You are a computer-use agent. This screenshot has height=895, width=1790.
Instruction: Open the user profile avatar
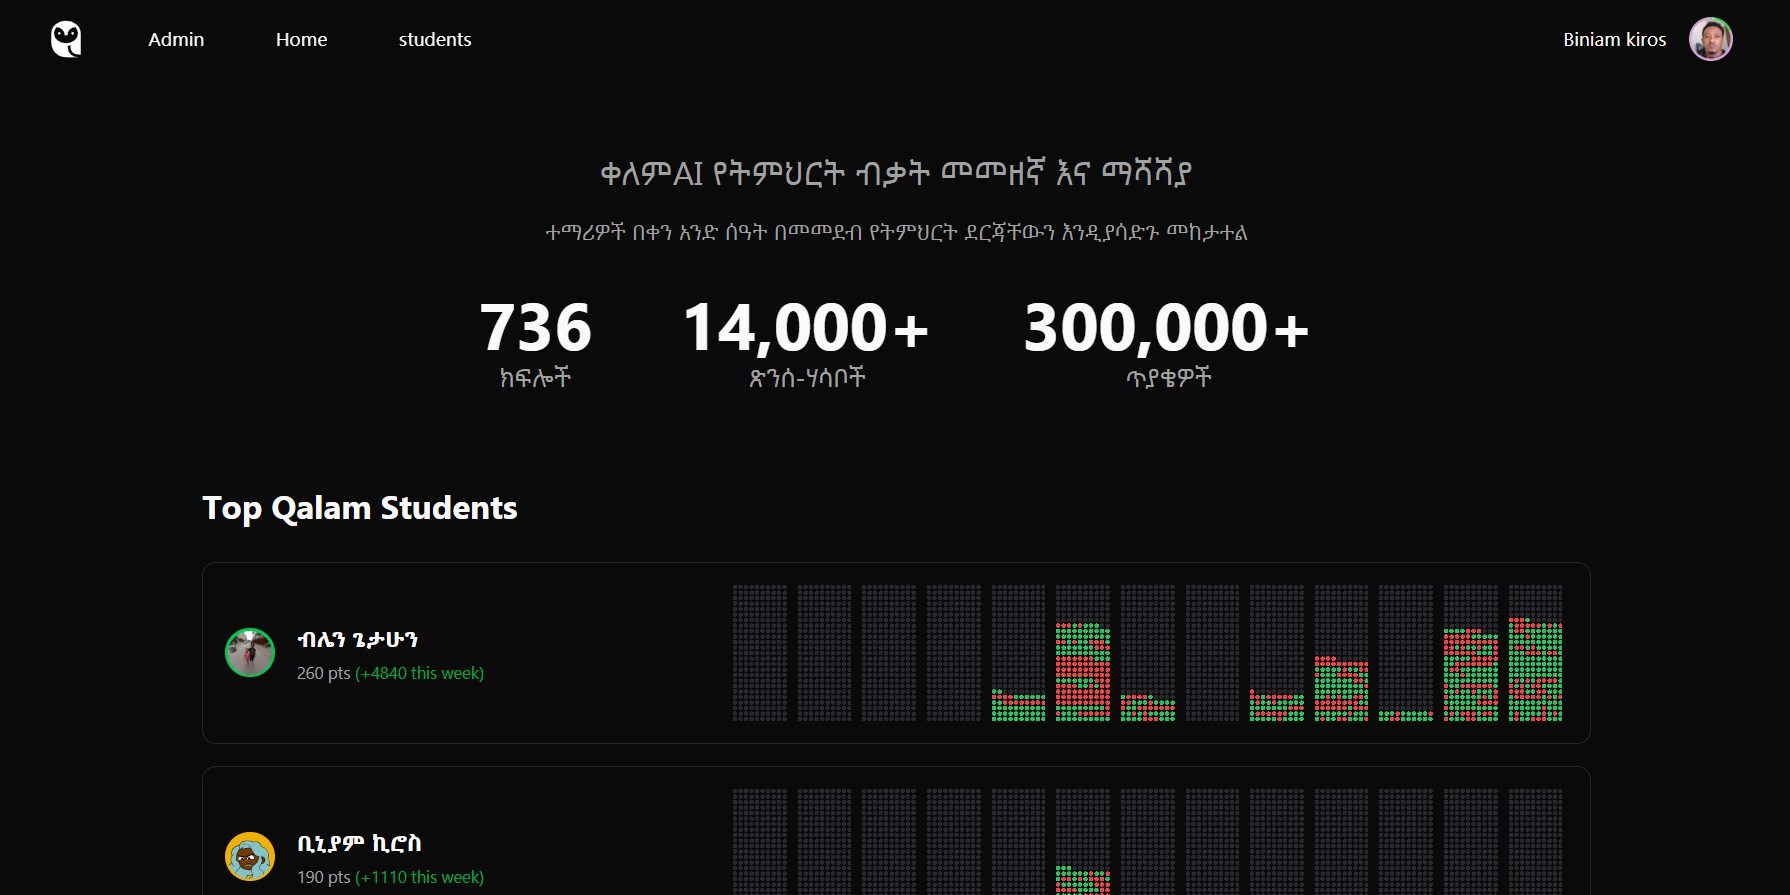(x=1710, y=40)
